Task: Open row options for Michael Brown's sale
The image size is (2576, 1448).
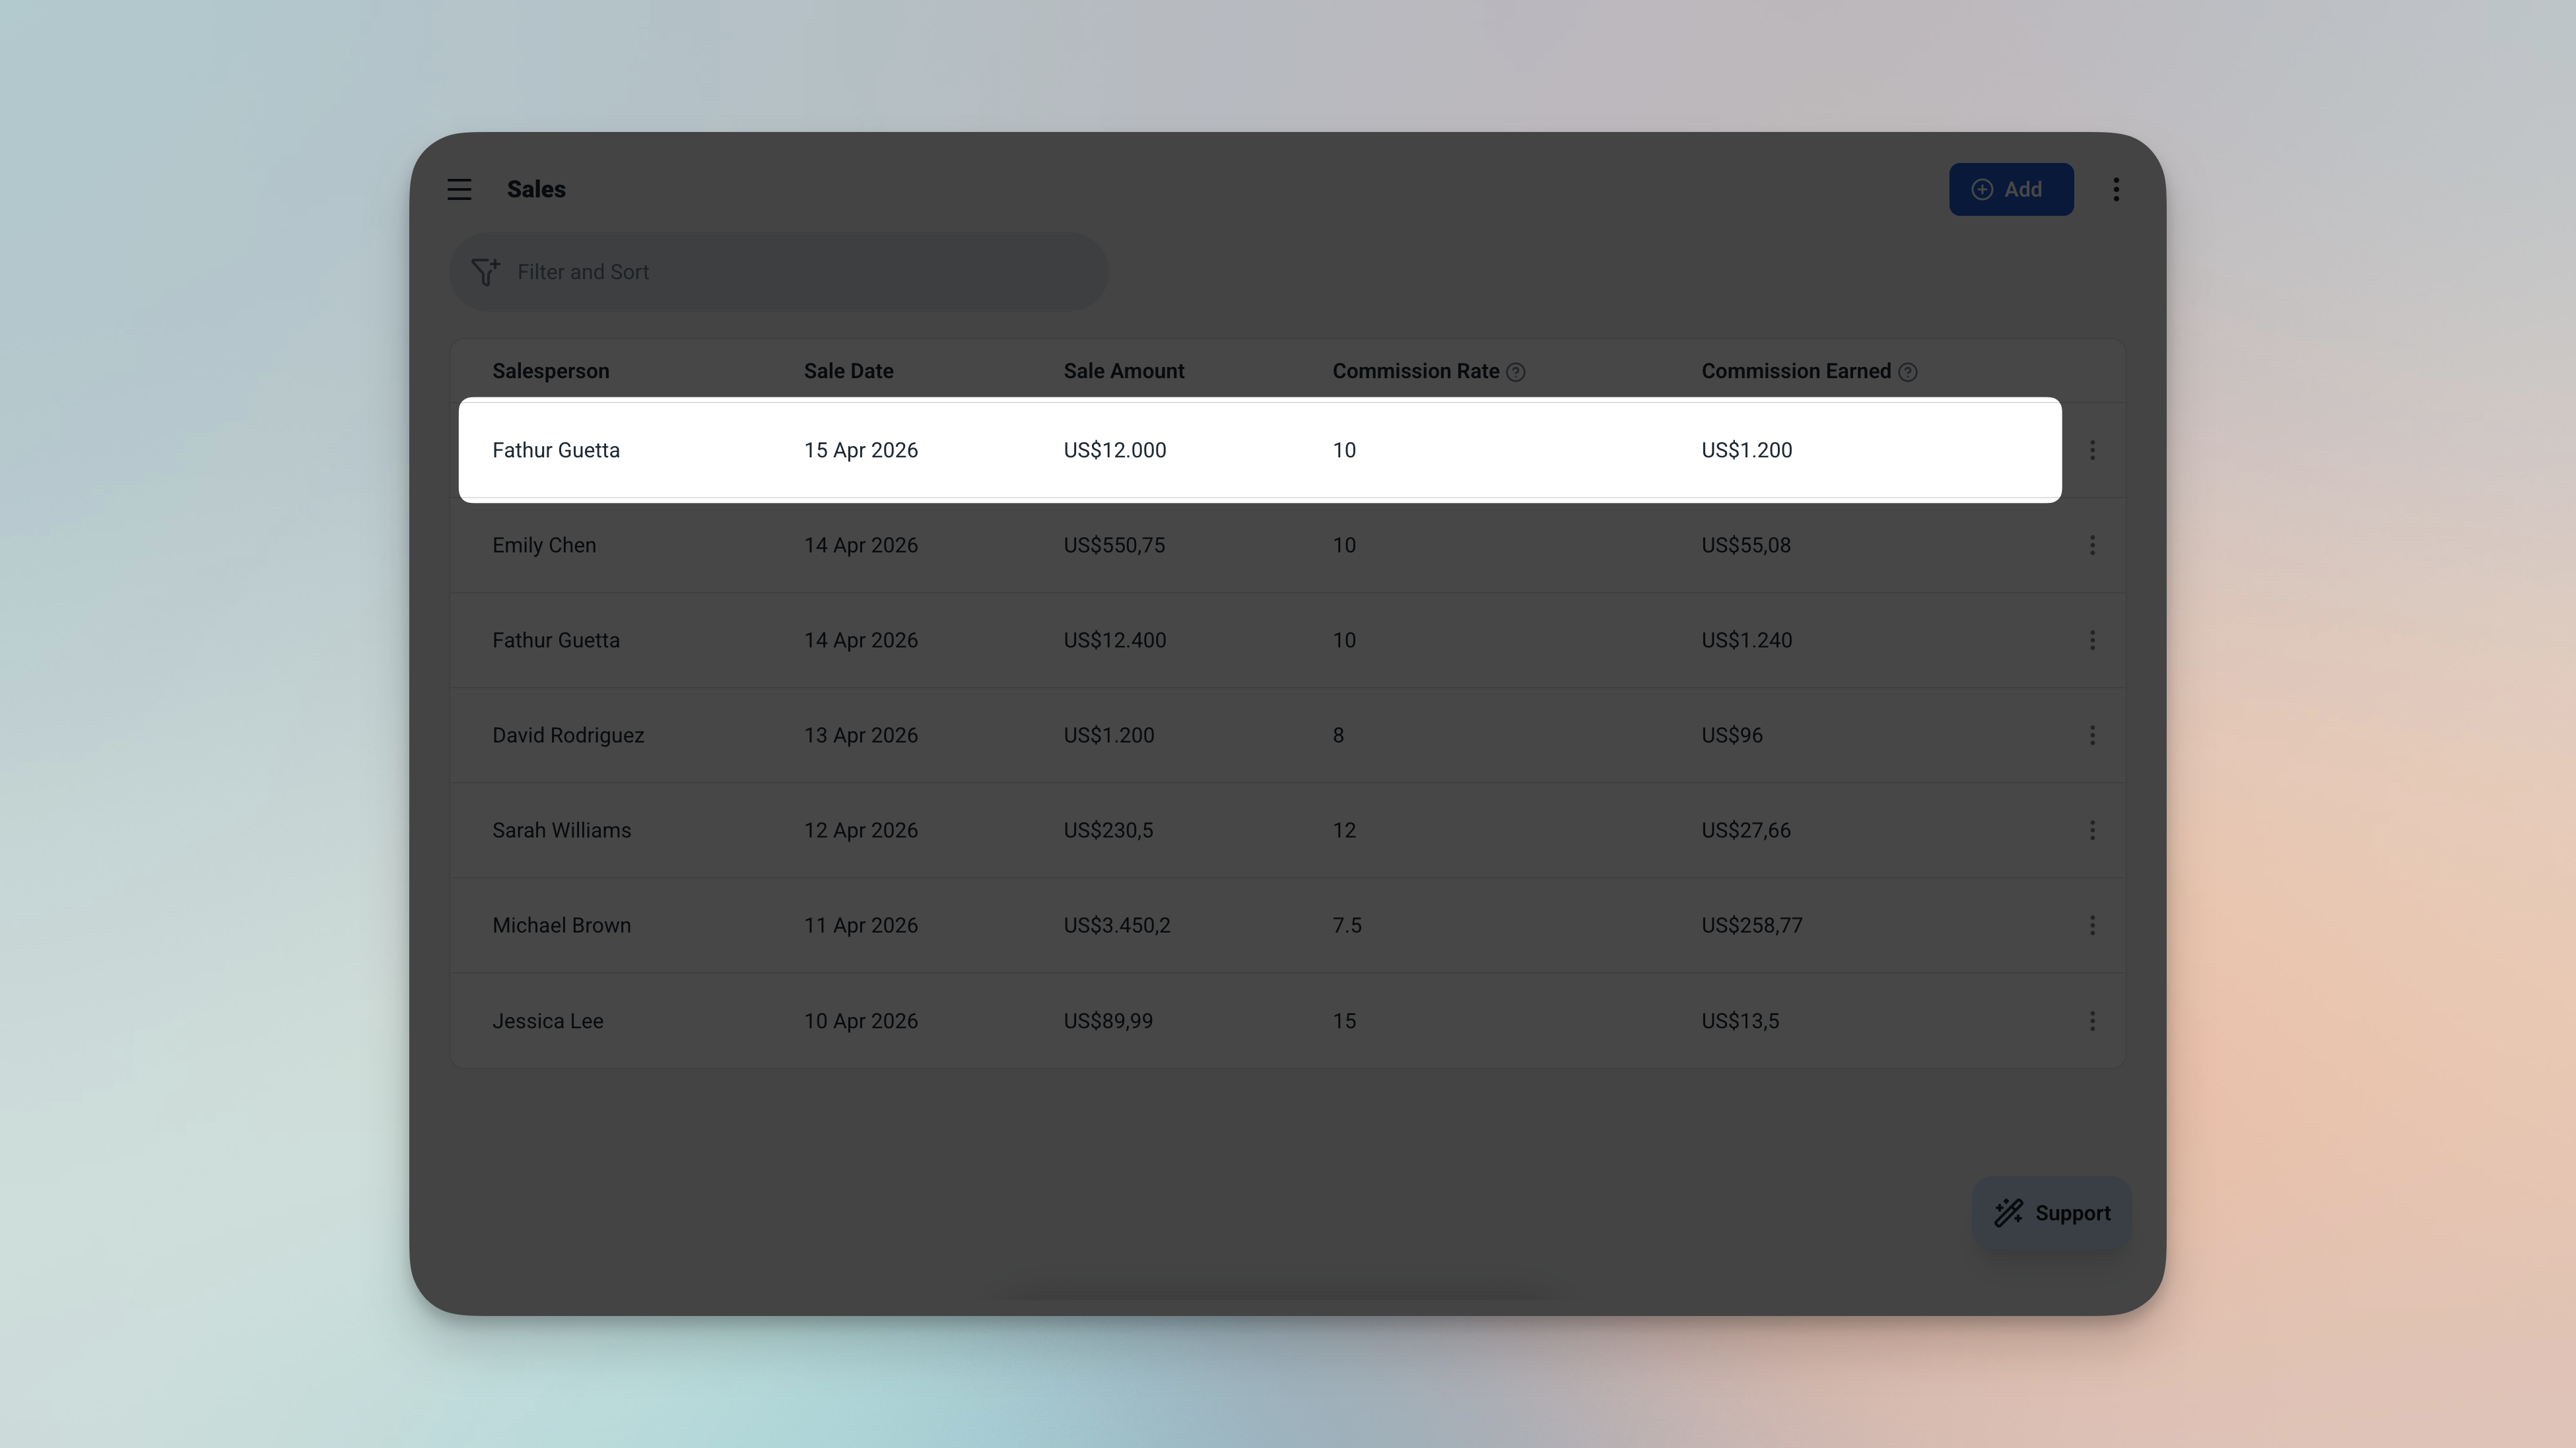Action: tap(2093, 925)
